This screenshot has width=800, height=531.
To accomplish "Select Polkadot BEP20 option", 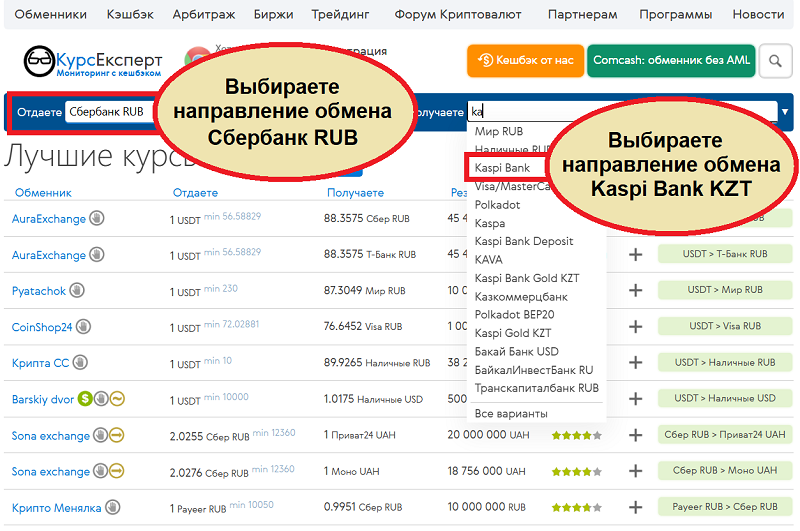I will point(514,315).
